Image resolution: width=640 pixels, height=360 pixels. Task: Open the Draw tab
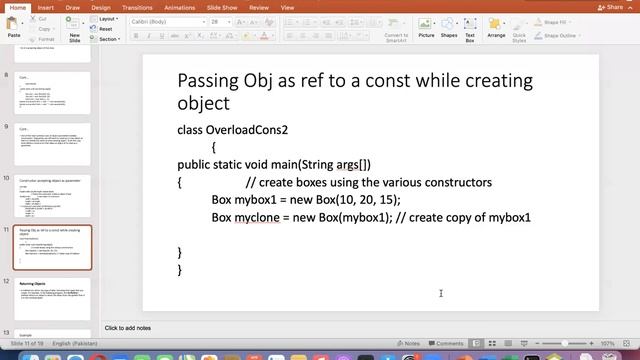(x=73, y=8)
